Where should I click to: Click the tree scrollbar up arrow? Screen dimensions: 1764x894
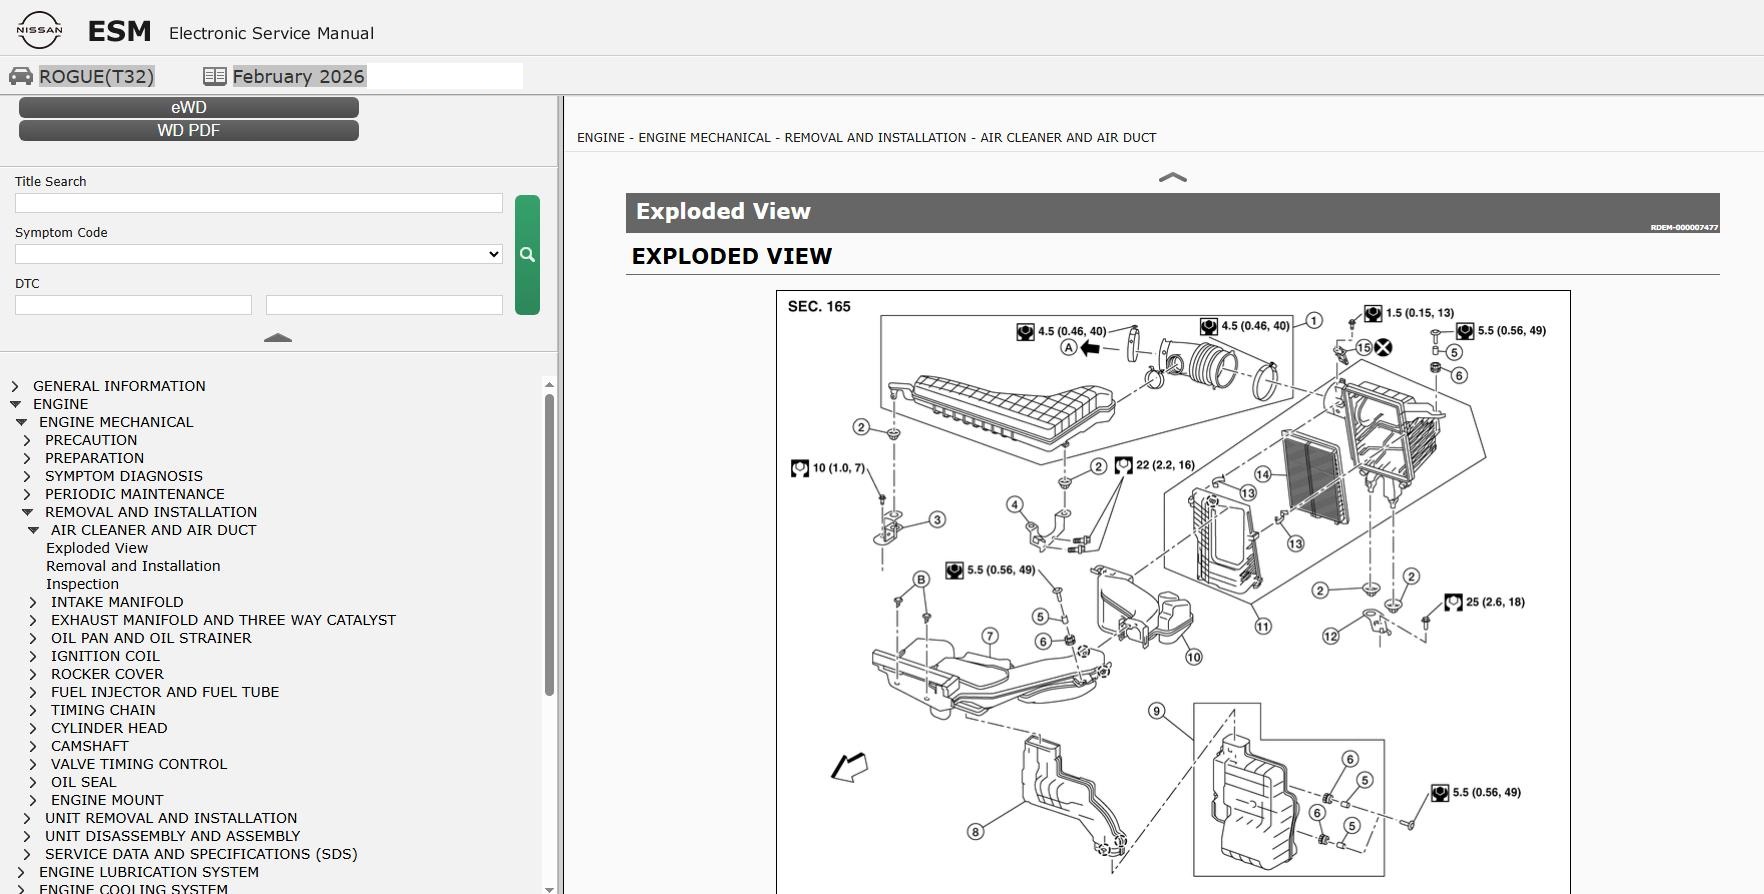549,385
